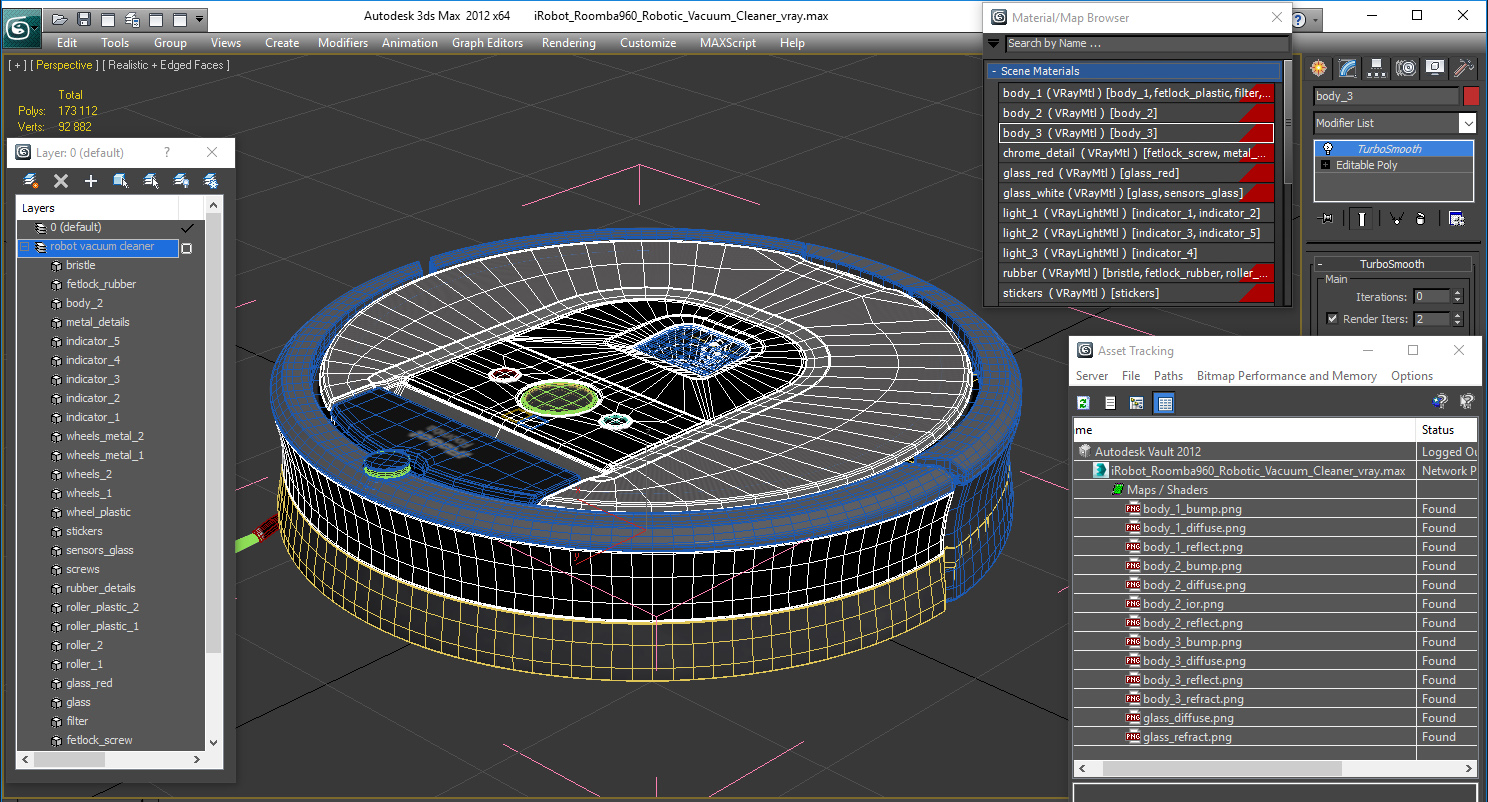Collapse the TurboSmooth rollout minus button

pos(1321,264)
